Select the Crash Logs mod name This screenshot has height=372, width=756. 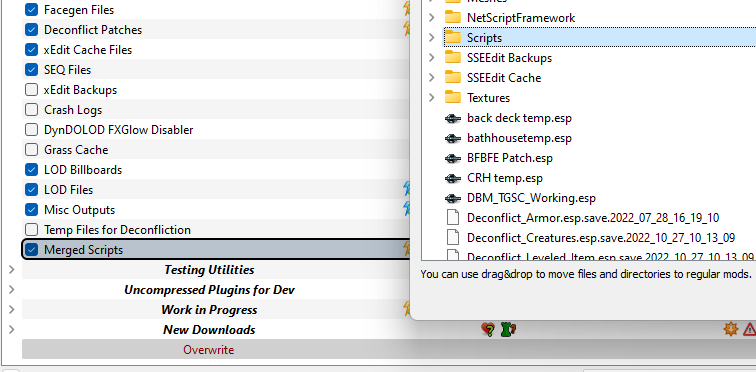pyautogui.click(x=73, y=110)
